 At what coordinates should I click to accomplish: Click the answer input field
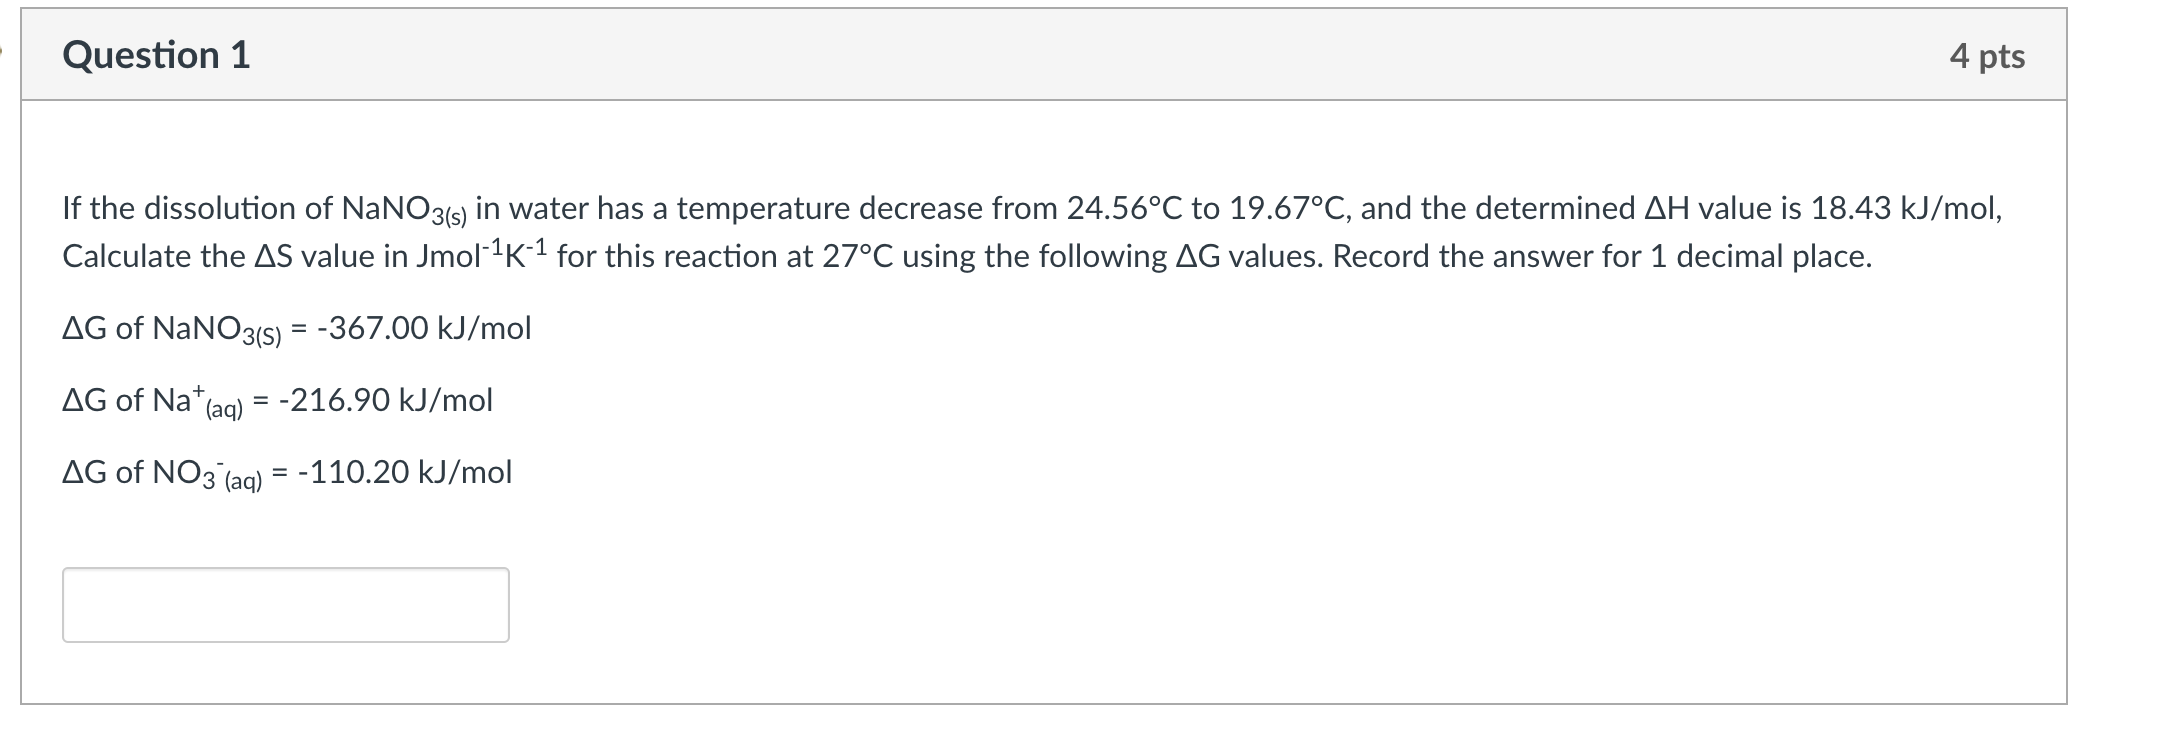pyautogui.click(x=285, y=605)
